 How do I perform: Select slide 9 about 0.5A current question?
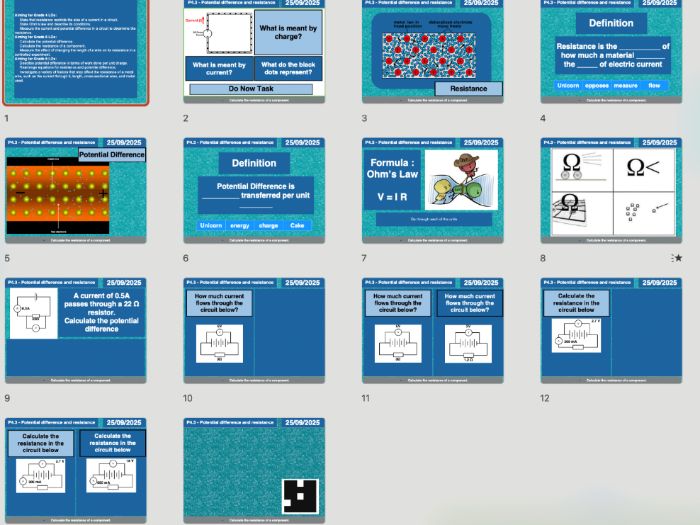pos(76,330)
